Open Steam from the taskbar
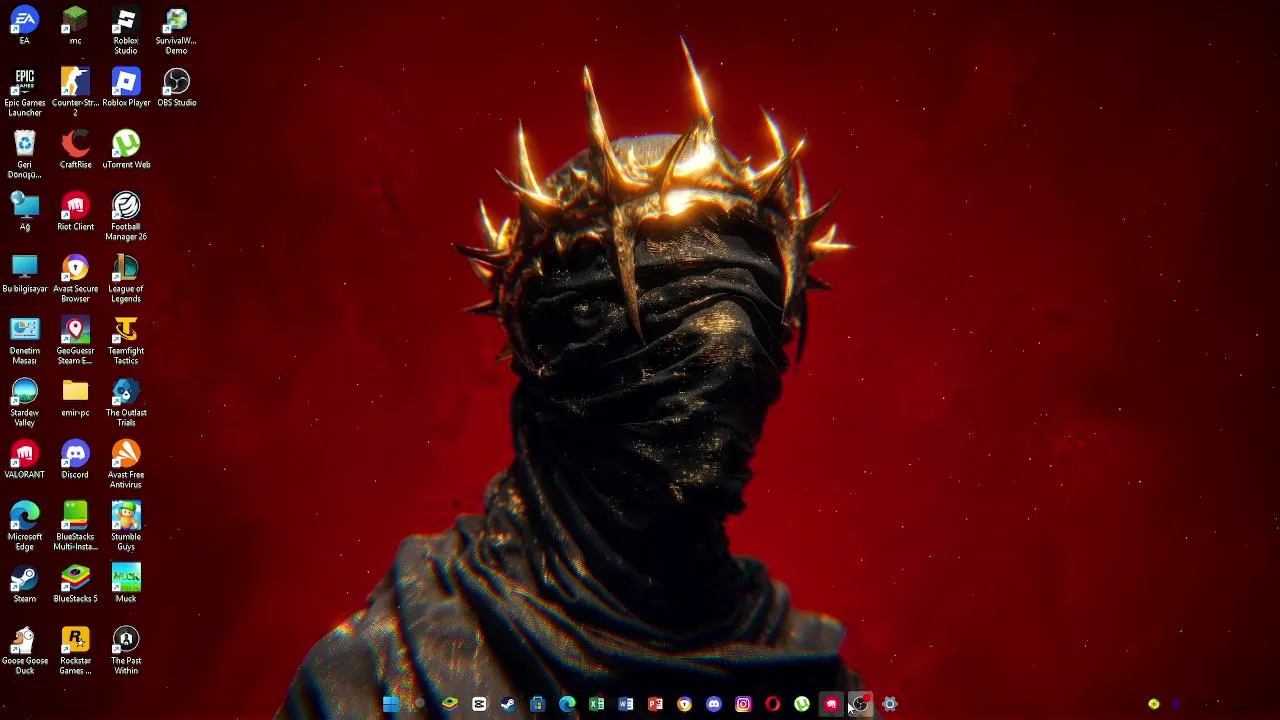 tap(508, 705)
